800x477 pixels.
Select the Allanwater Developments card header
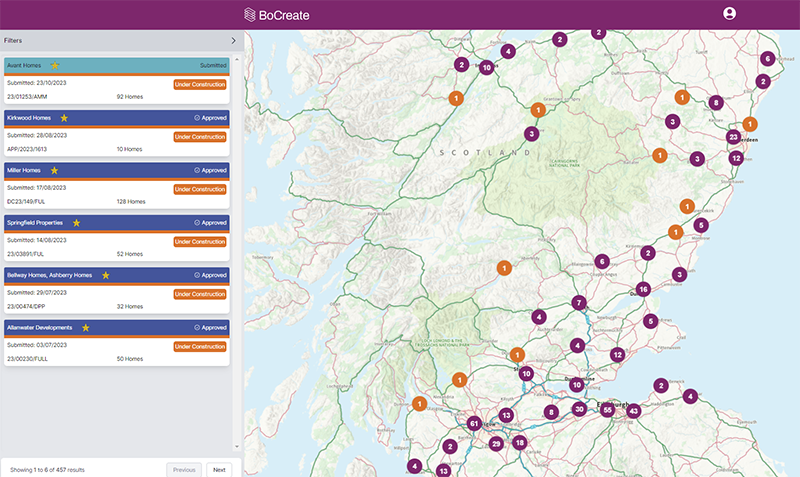pos(117,328)
